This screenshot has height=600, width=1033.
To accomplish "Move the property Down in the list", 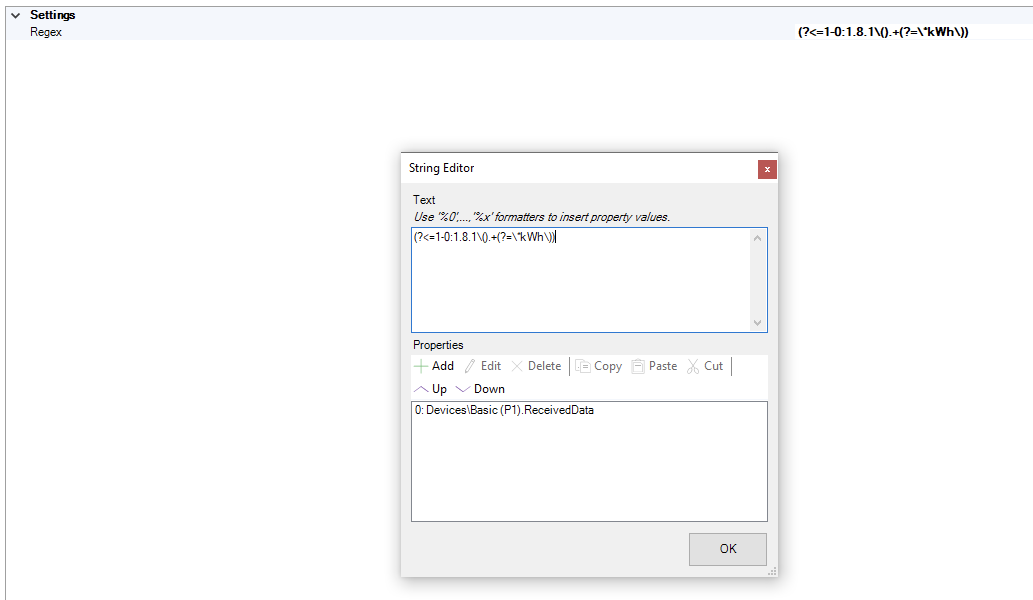I will tap(480, 389).
